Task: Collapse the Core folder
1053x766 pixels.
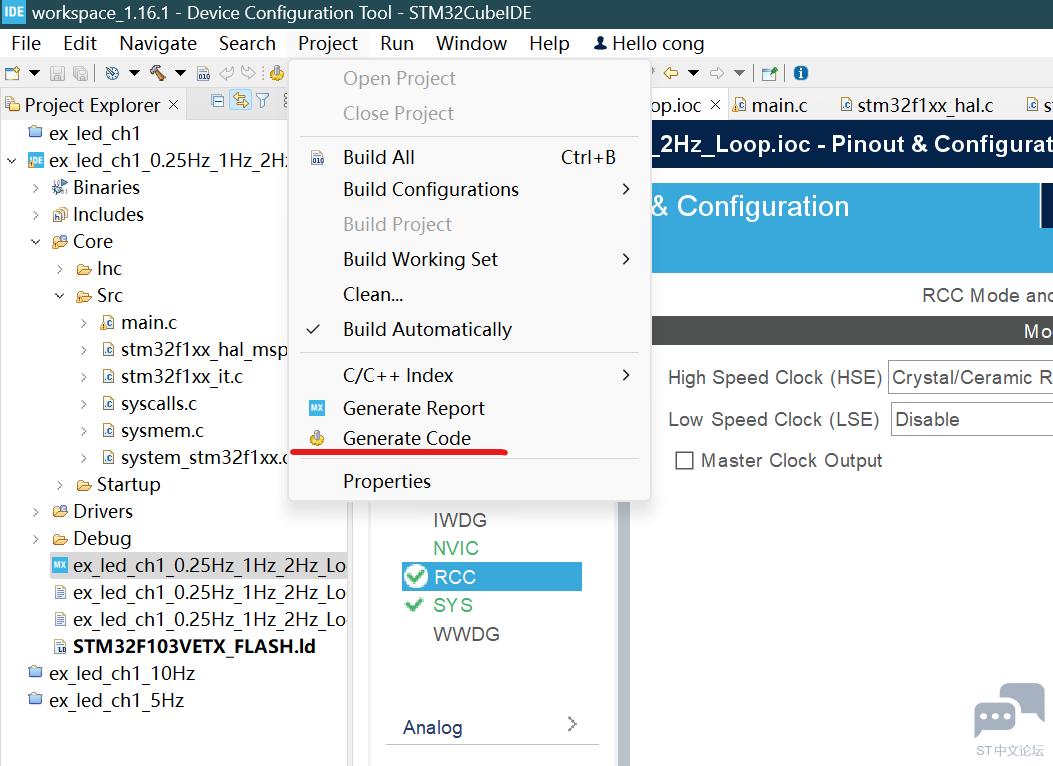Action: pyautogui.click(x=36, y=242)
